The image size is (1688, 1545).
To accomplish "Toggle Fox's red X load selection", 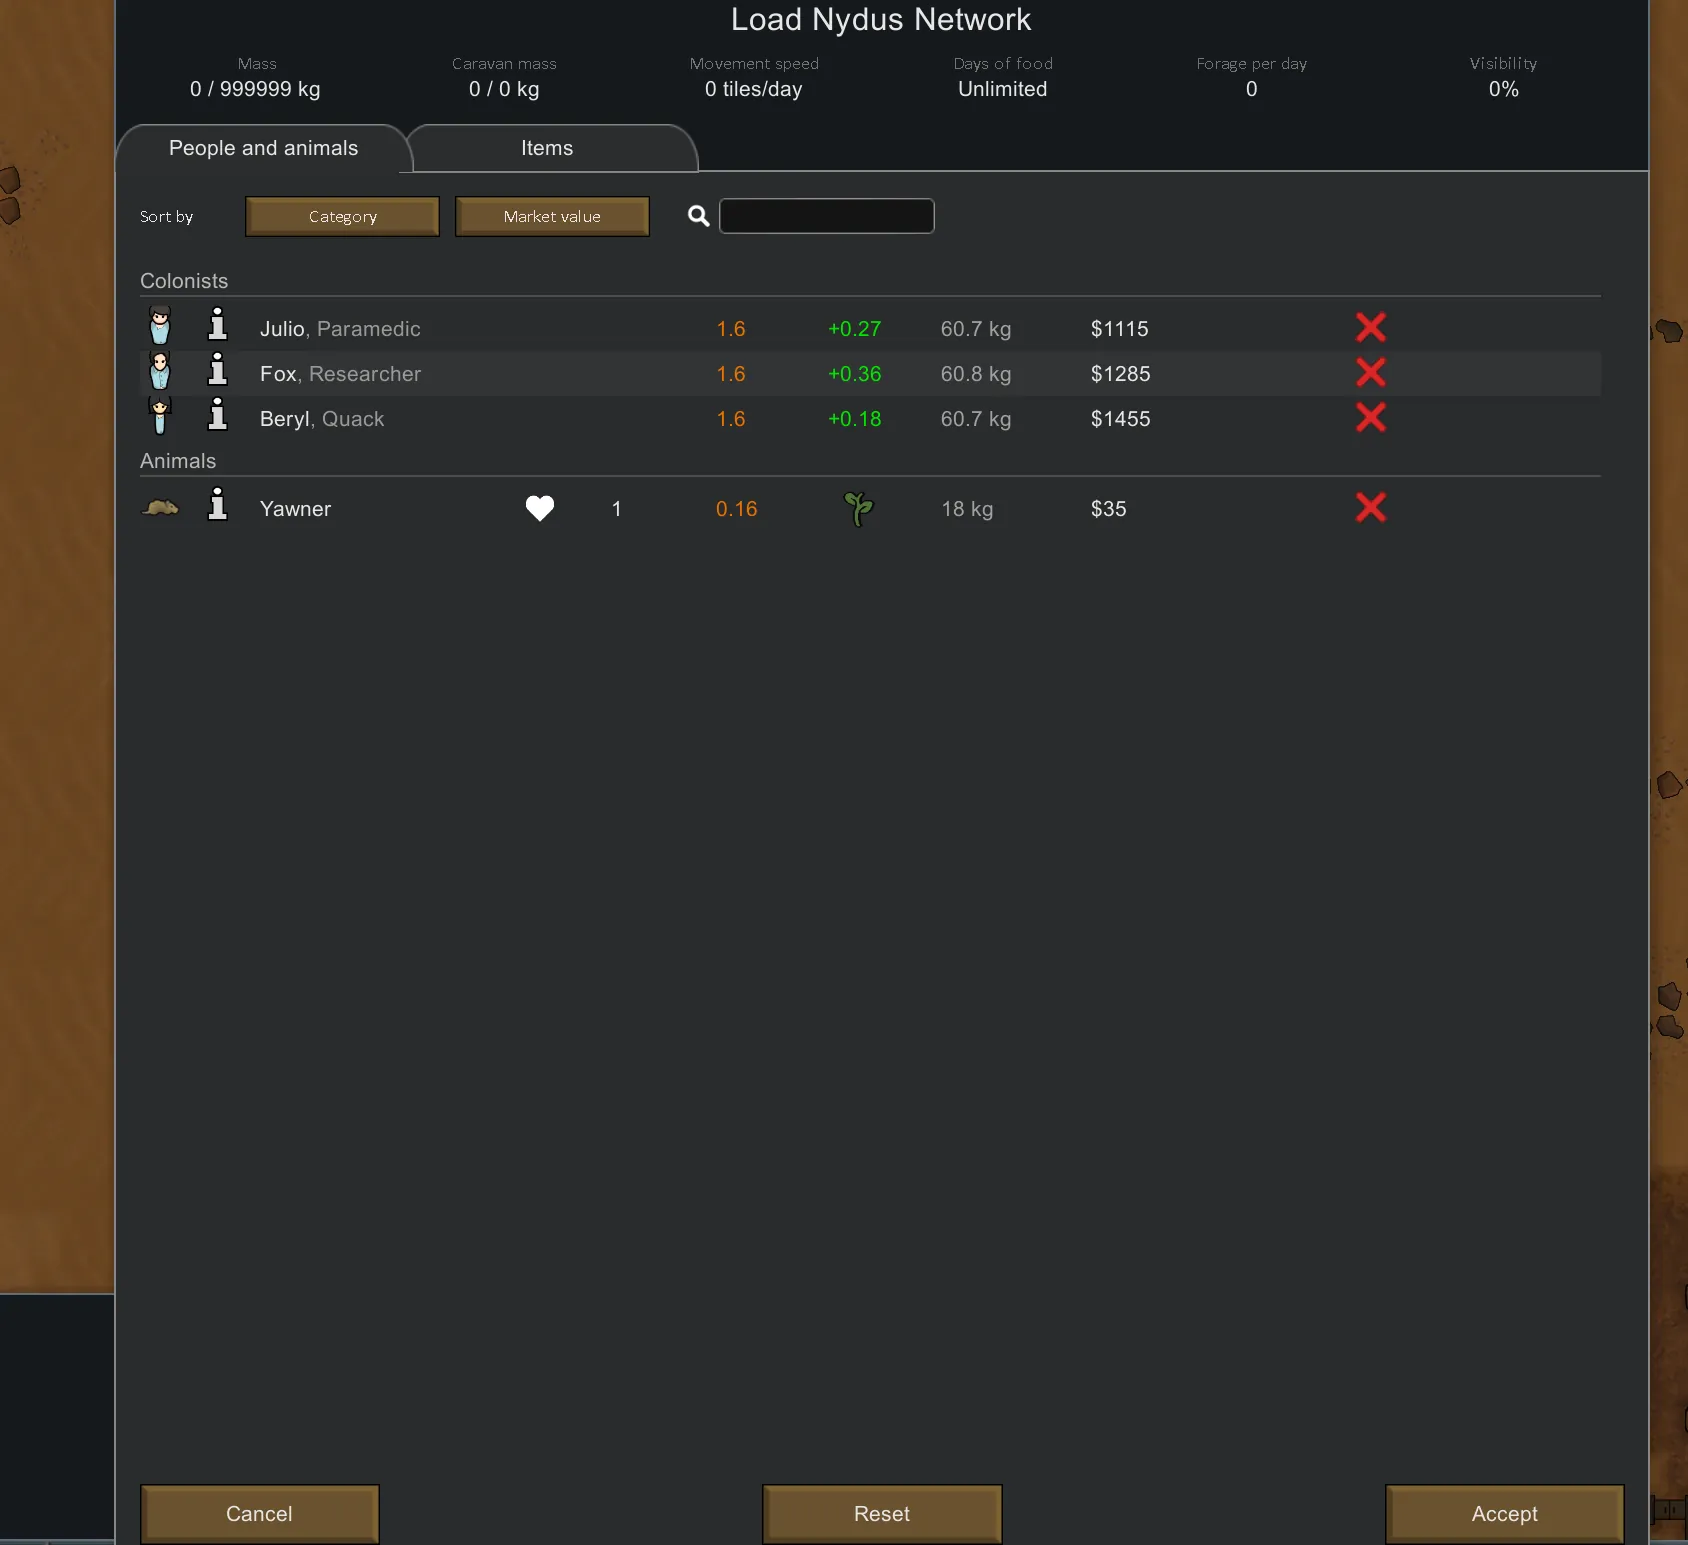I will click(x=1370, y=373).
